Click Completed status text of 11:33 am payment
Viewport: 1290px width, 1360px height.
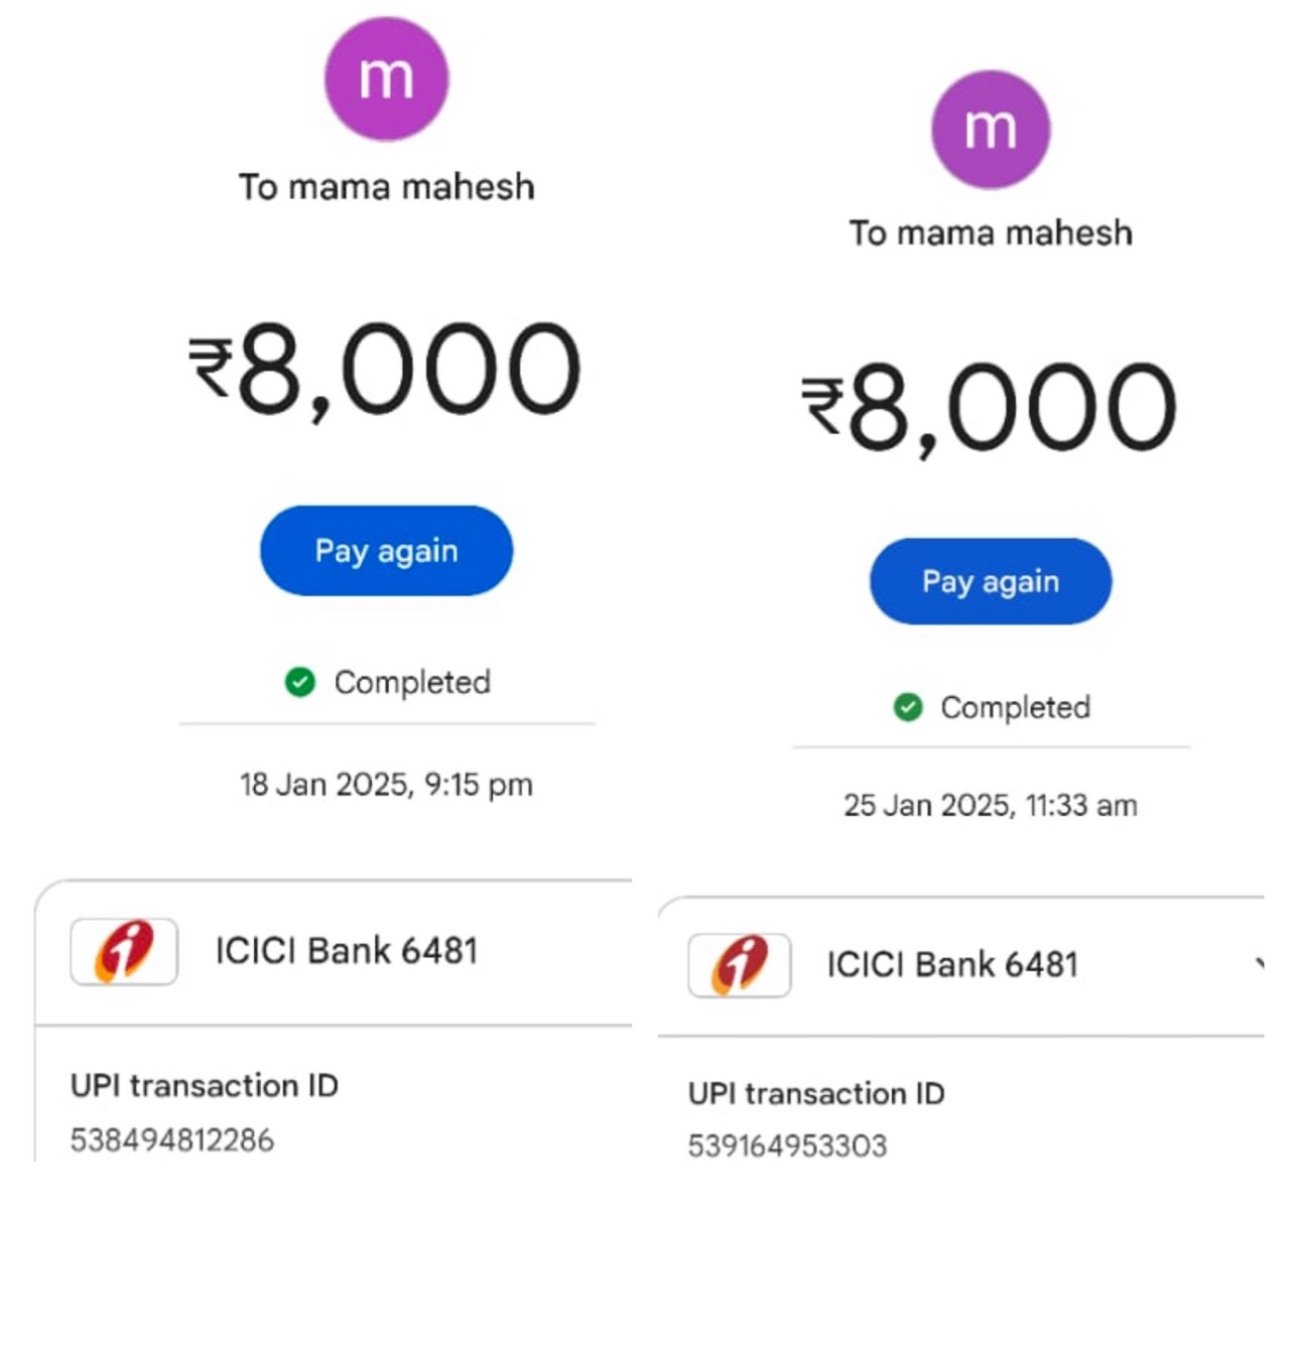click(x=1015, y=708)
